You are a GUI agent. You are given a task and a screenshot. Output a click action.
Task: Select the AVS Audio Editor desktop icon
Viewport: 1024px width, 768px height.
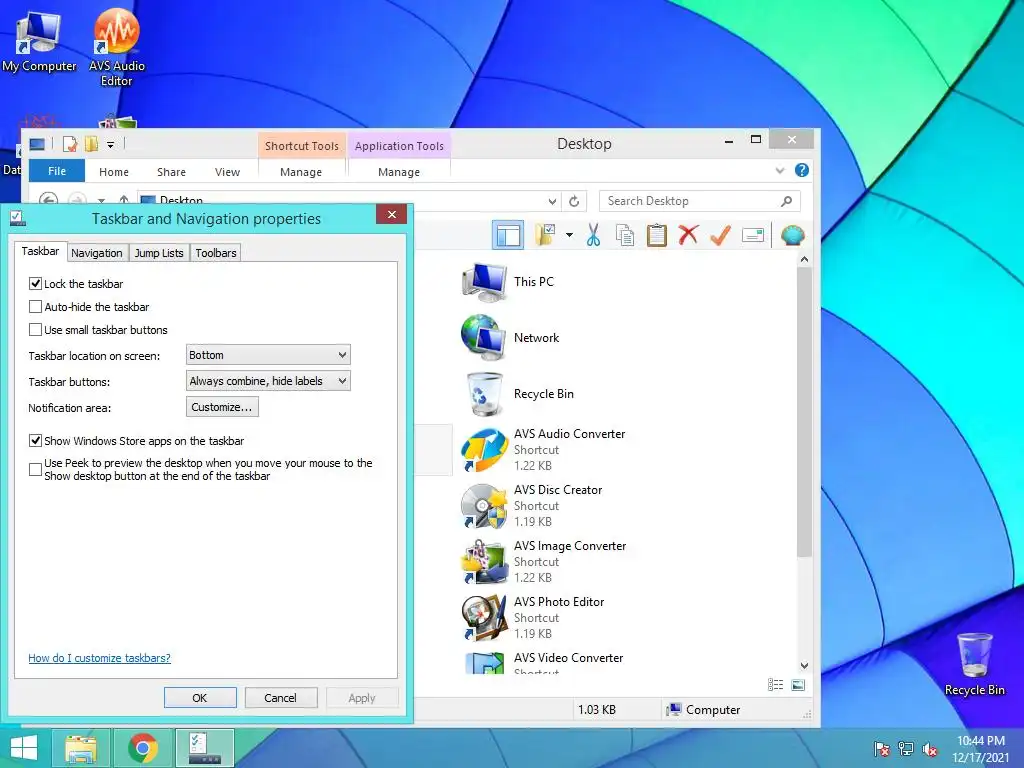116,48
